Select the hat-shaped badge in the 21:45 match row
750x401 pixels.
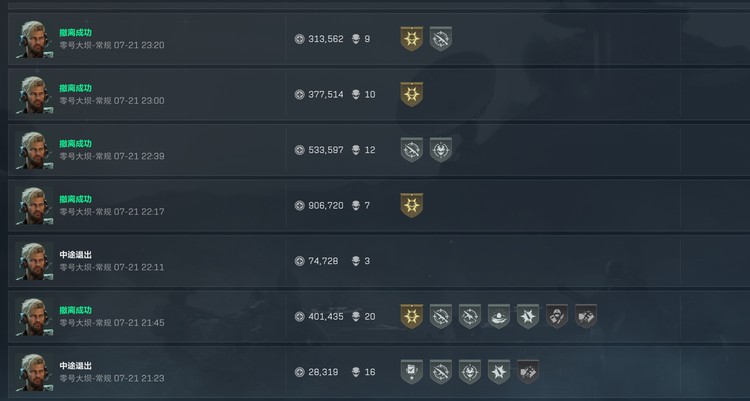point(499,316)
